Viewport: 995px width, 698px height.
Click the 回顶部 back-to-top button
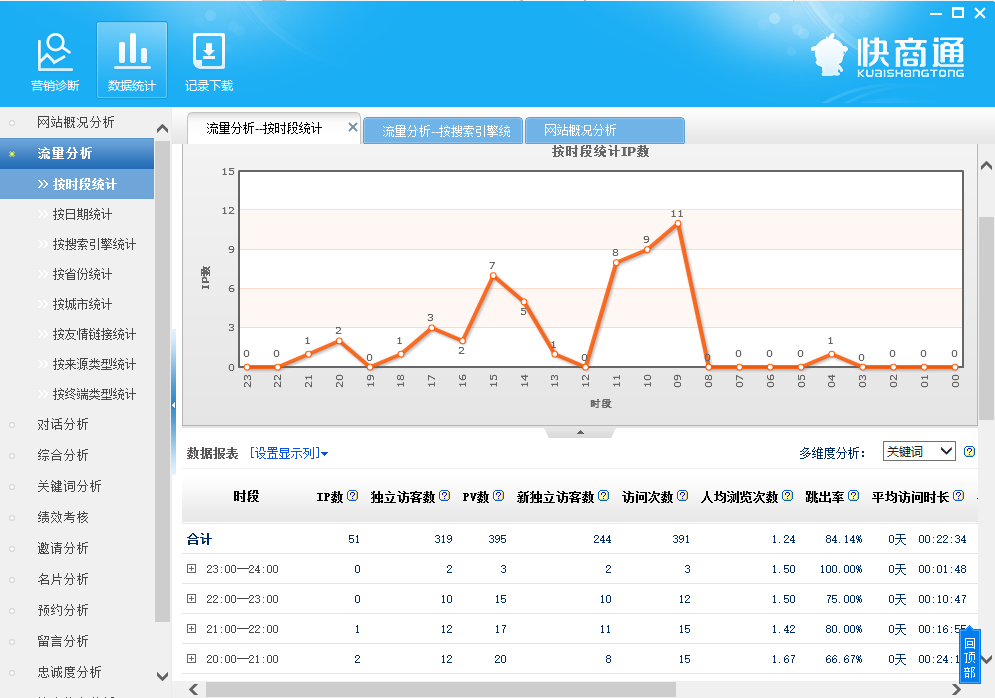coord(969,656)
